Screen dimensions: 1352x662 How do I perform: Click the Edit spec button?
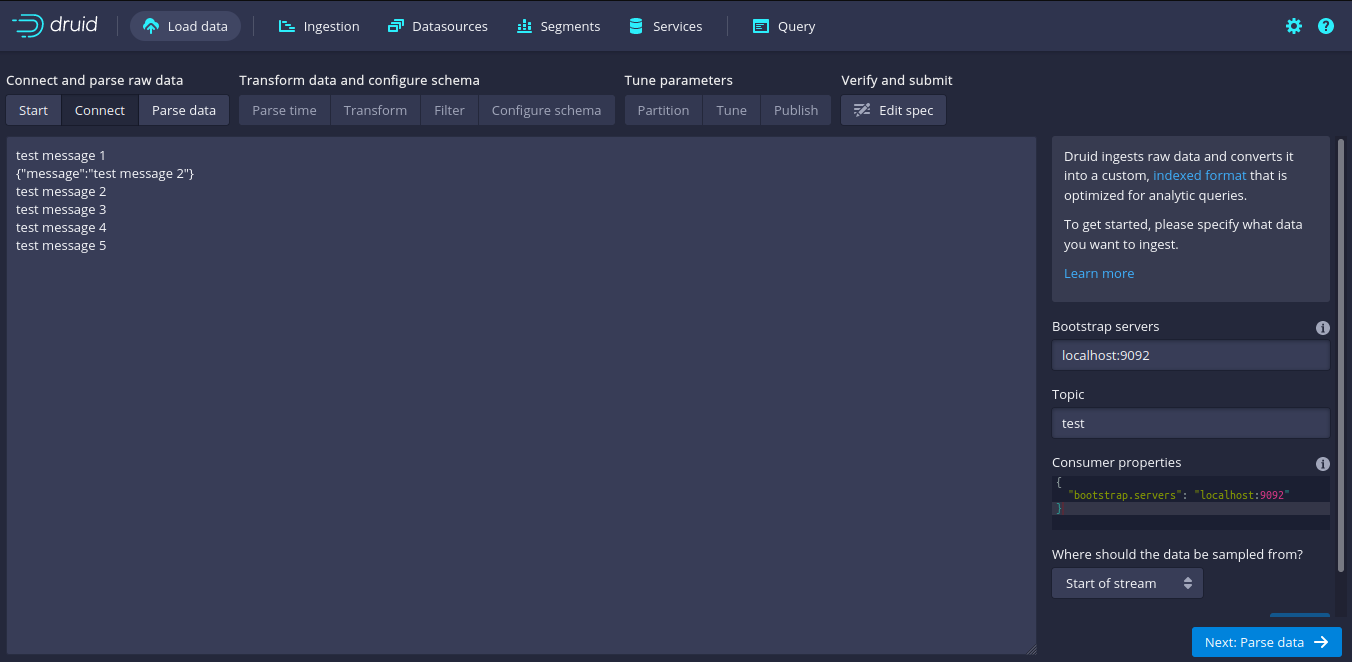tap(893, 110)
